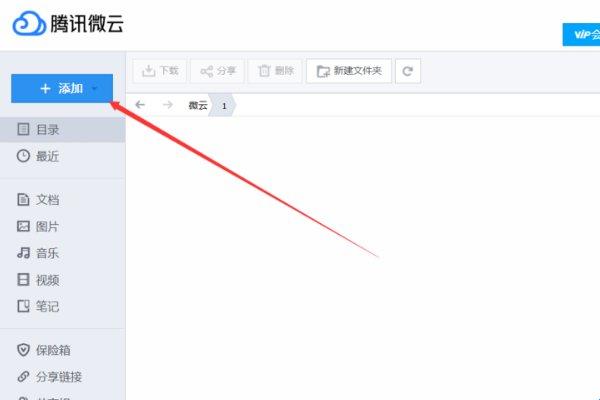Click the 删除 trash toolbar button
The width and height of the screenshot is (600, 400).
(x=275, y=71)
